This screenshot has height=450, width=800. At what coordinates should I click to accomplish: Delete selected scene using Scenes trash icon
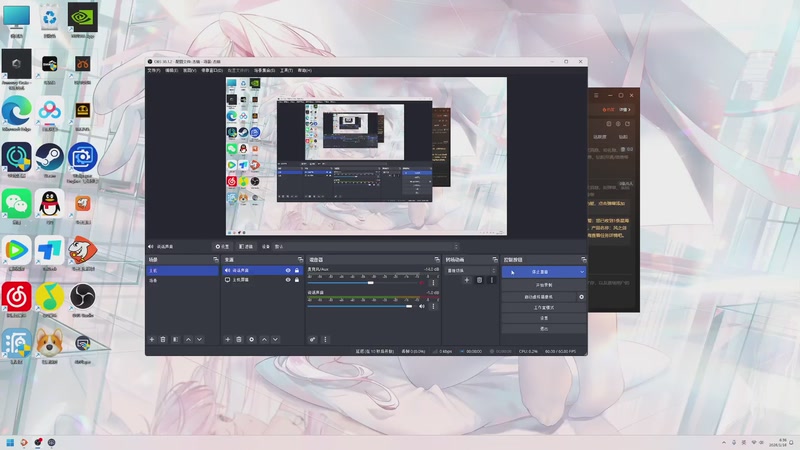pyautogui.click(x=163, y=339)
